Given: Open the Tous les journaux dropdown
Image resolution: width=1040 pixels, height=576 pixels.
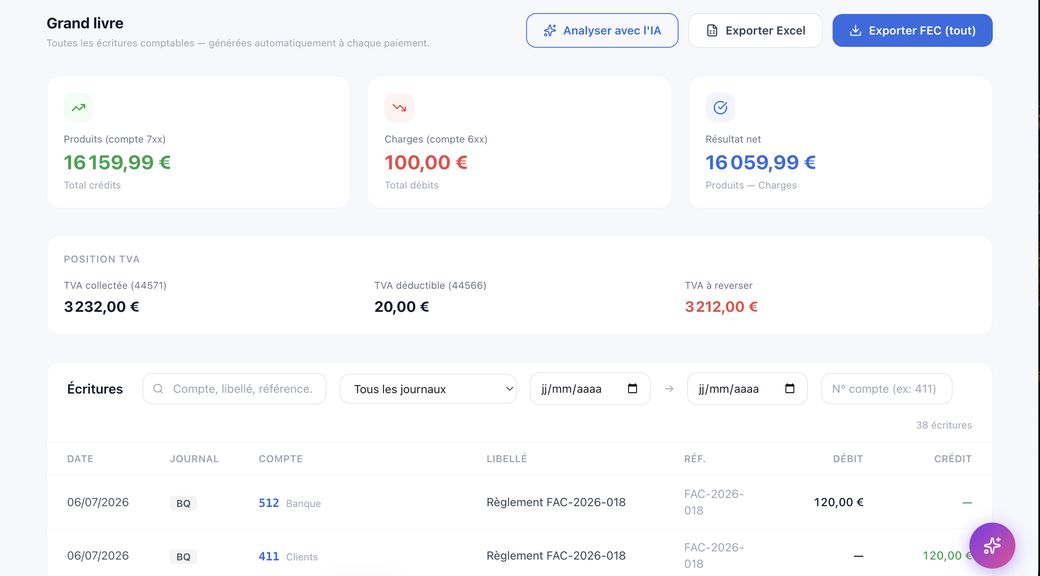Looking at the screenshot, I should (428, 389).
